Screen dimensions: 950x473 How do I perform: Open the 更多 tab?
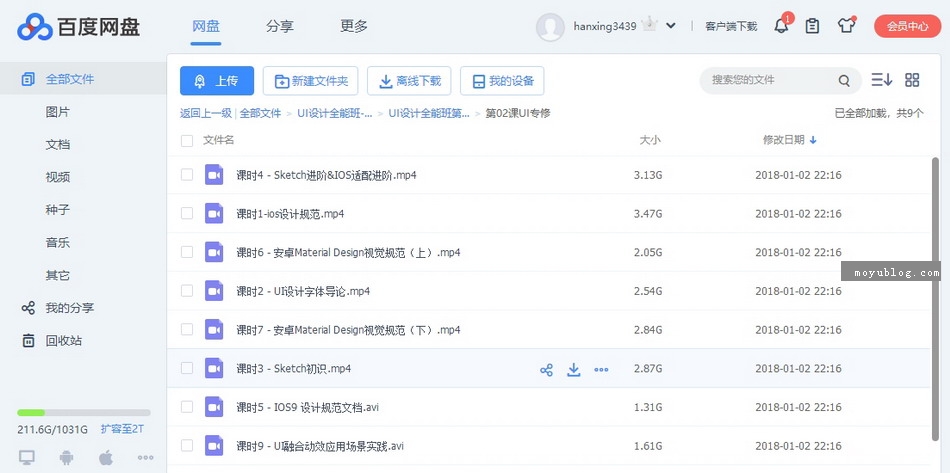pos(354,27)
